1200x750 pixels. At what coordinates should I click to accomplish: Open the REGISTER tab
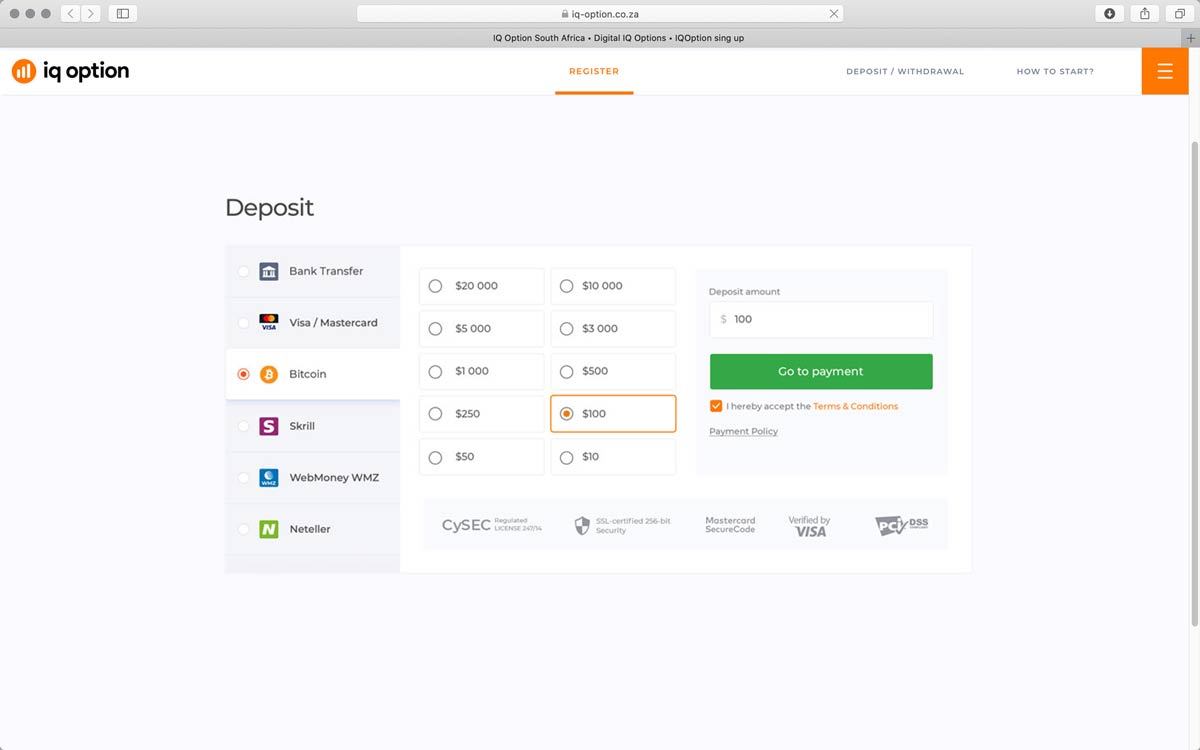click(x=594, y=71)
